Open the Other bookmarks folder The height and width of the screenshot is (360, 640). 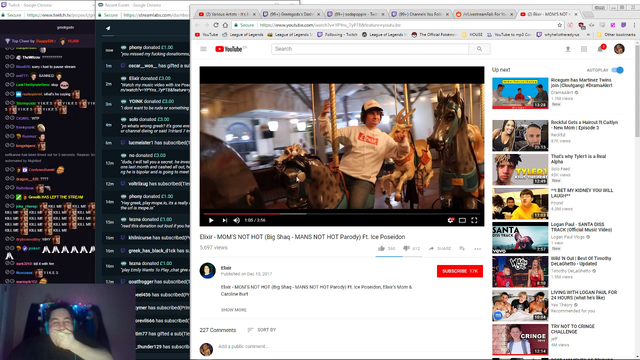point(616,35)
